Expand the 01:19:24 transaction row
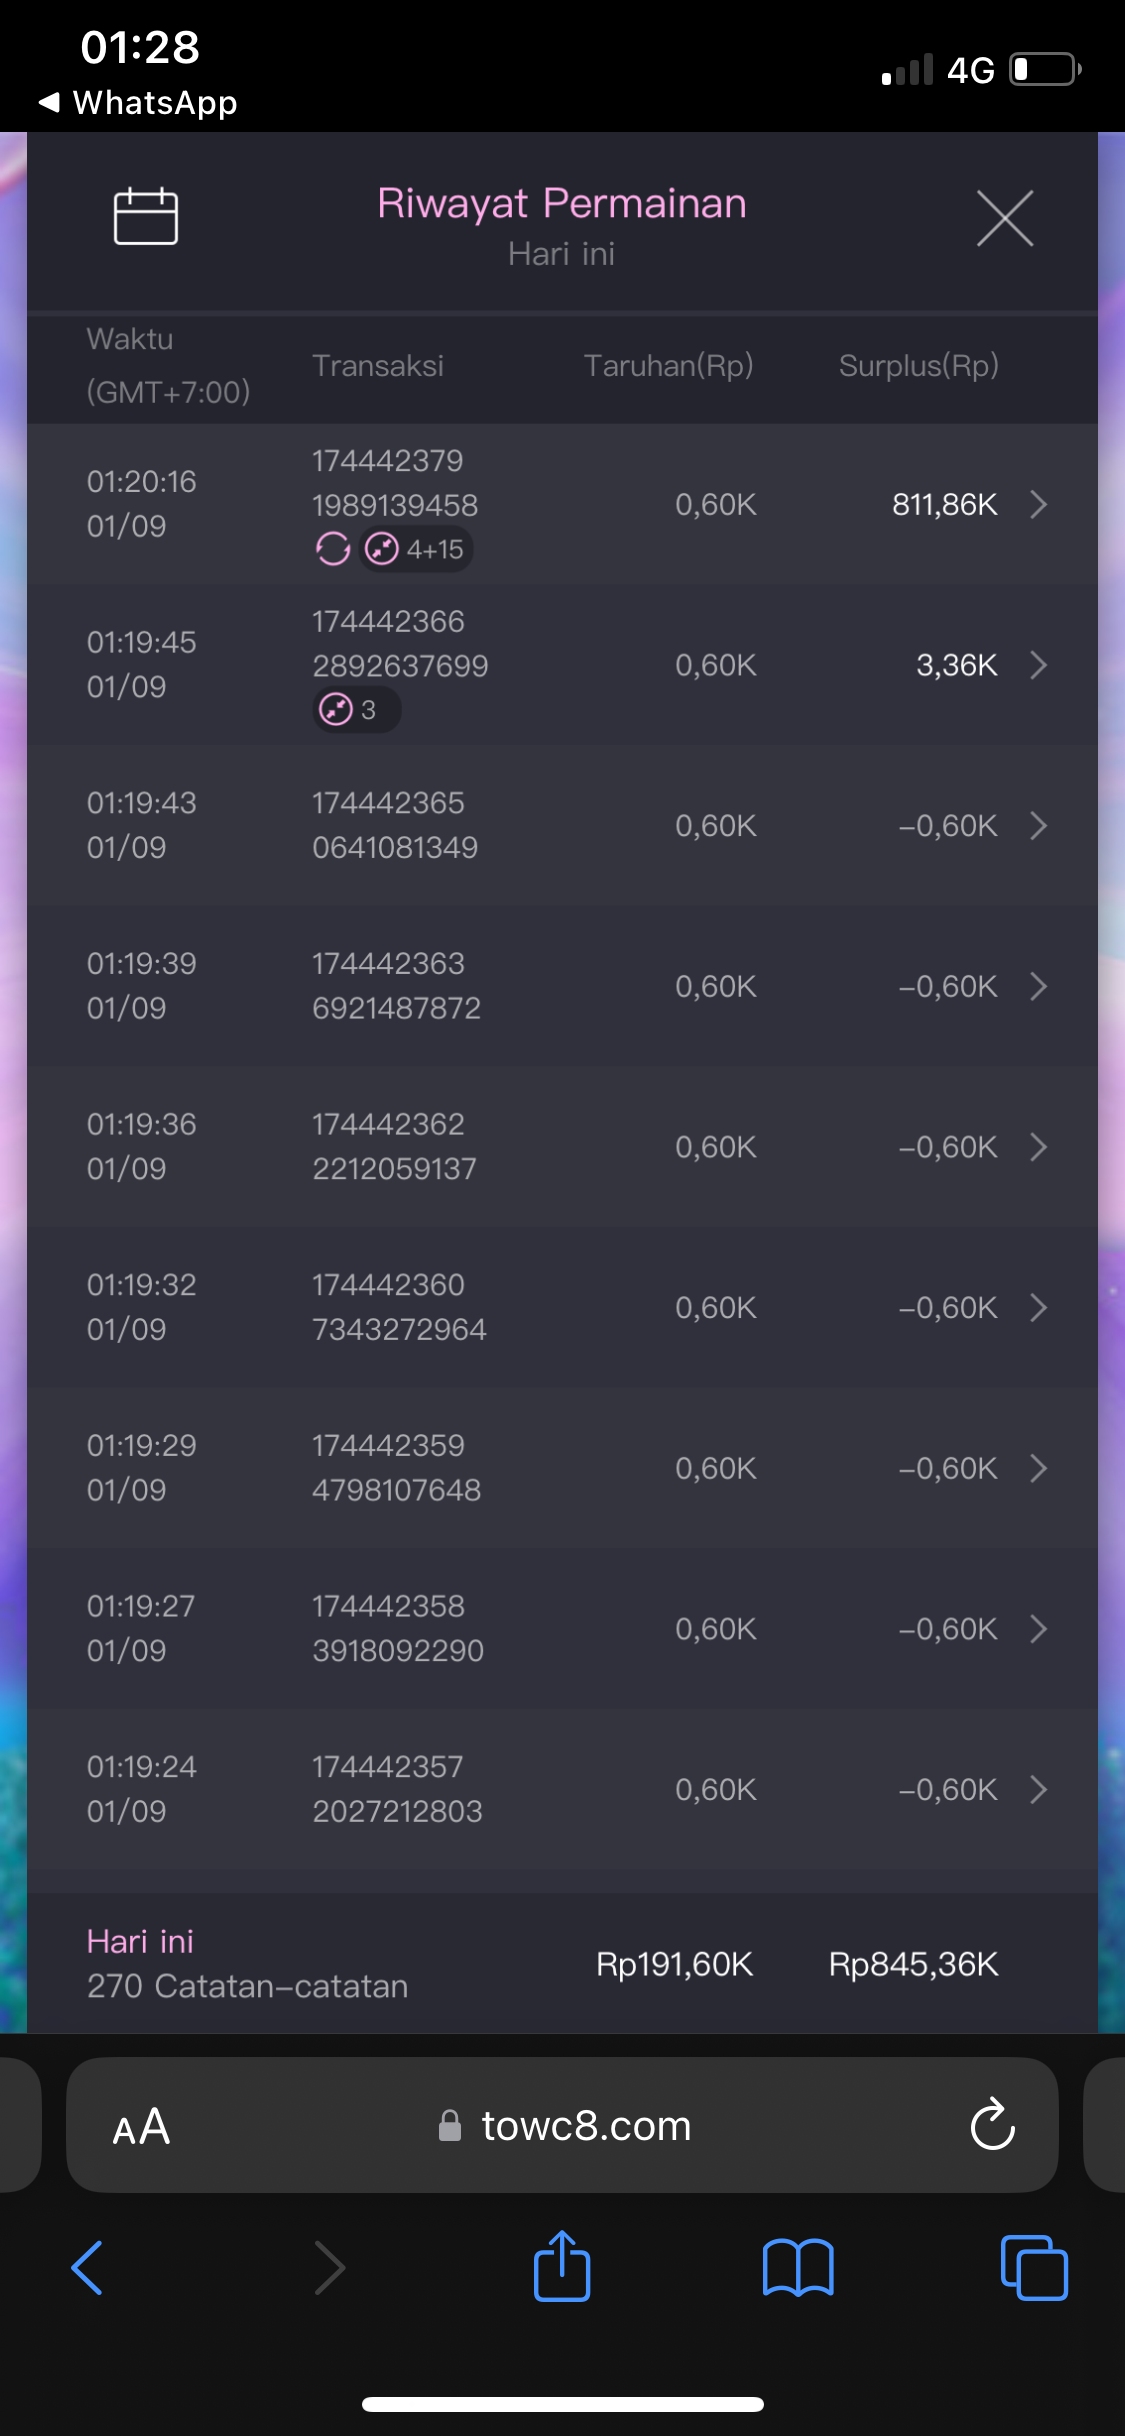The image size is (1125, 2436). 1038,1789
